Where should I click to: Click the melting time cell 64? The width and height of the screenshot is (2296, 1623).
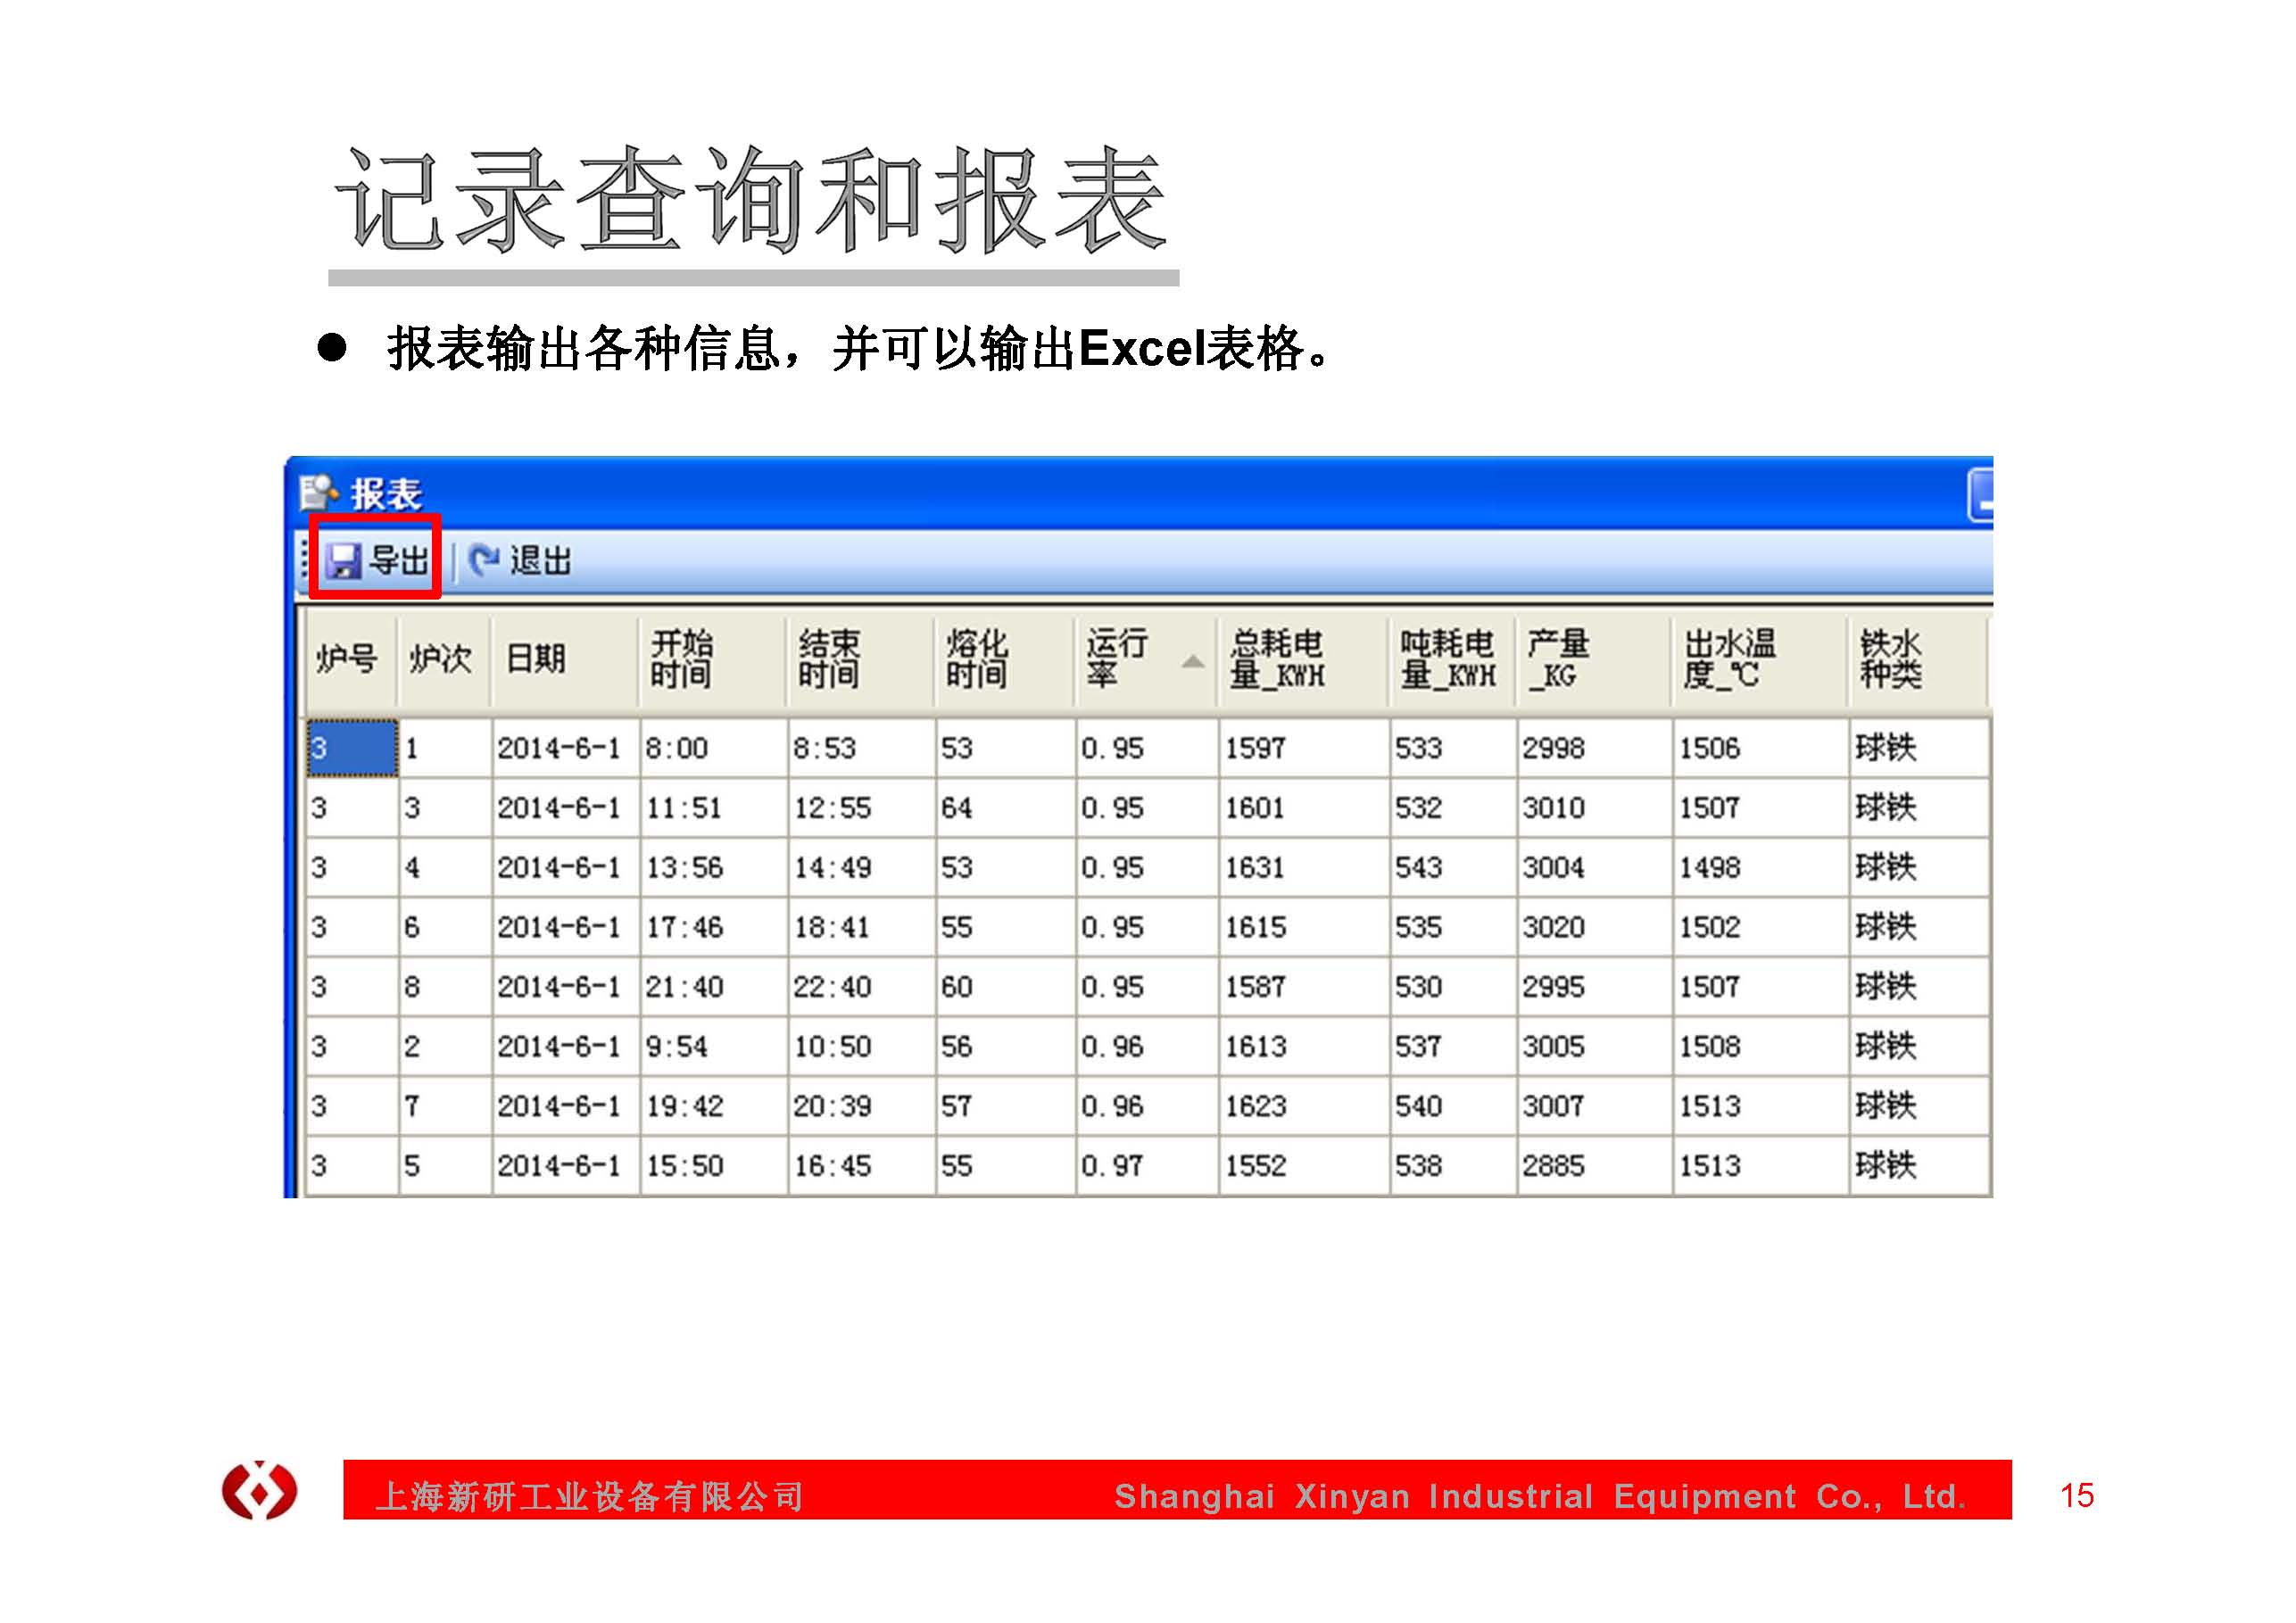pos(1006,808)
